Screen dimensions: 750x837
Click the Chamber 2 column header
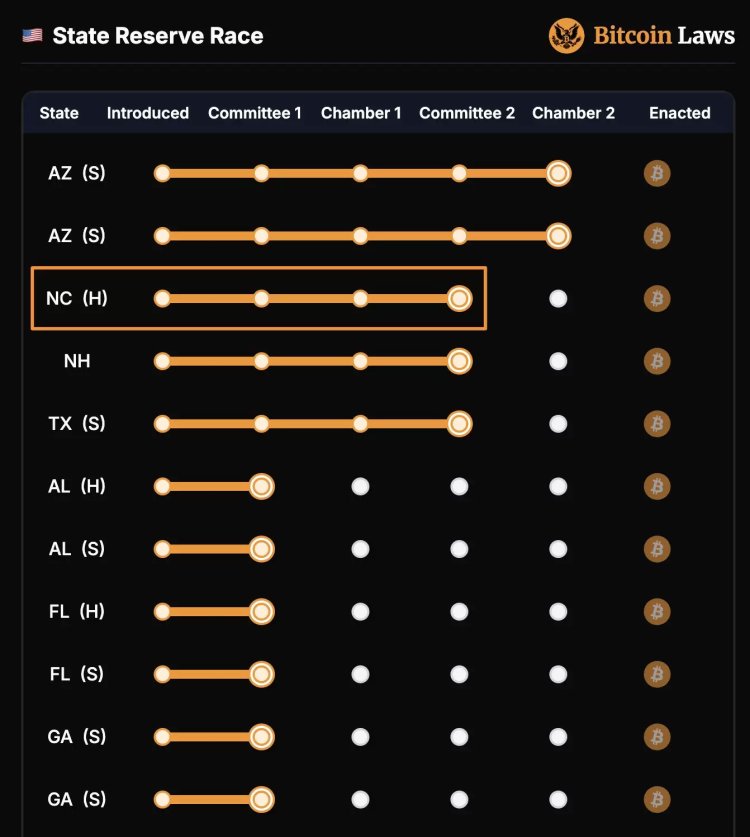(573, 113)
